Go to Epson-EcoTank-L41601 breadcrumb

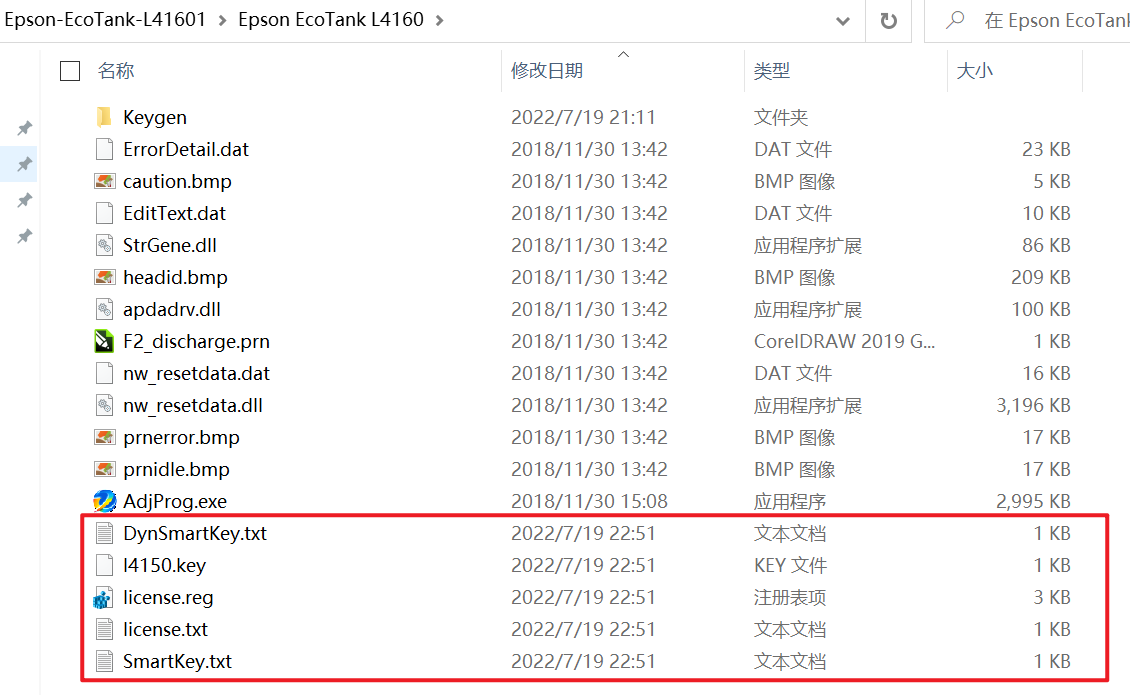(x=105, y=19)
